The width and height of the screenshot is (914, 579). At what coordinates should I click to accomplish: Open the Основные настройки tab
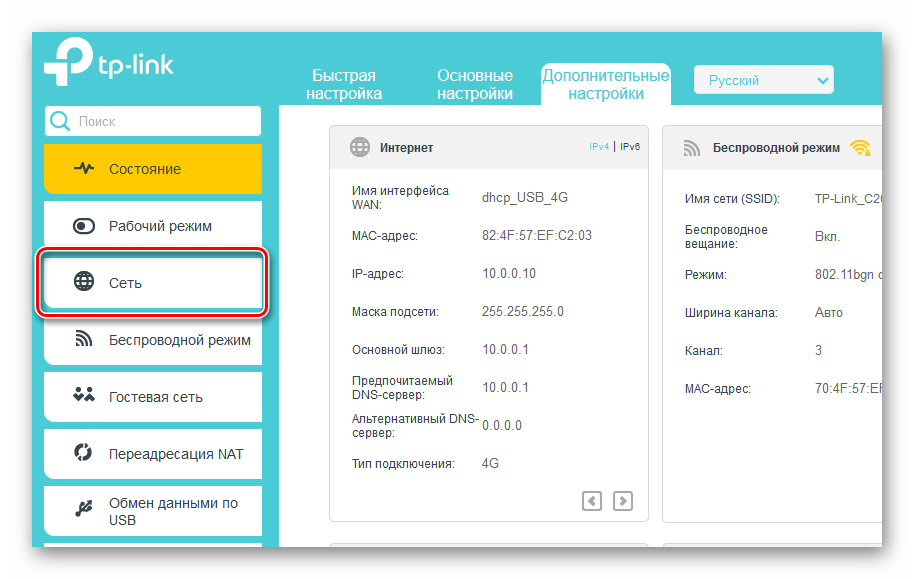(475, 85)
